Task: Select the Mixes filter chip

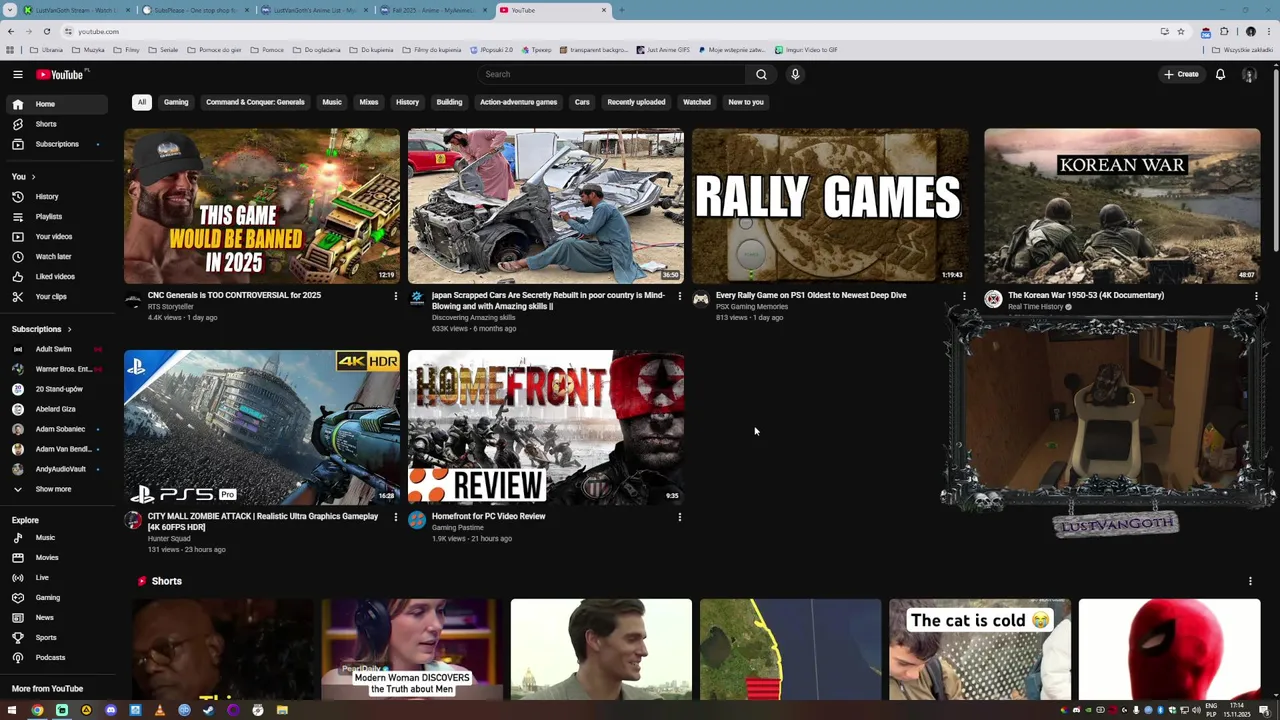Action: point(369,102)
